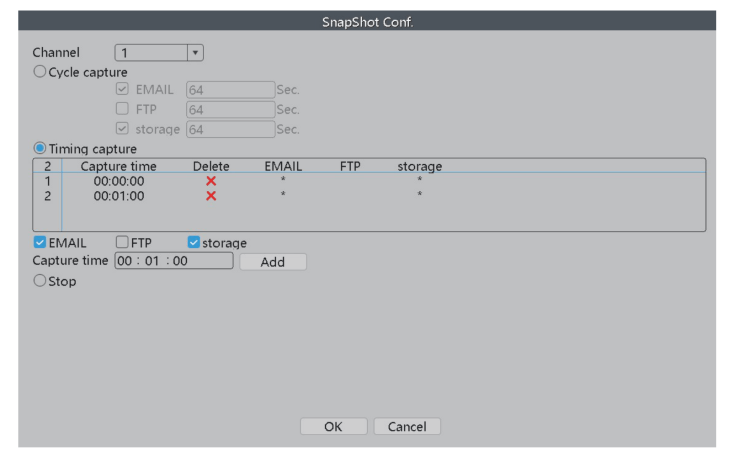Uncheck storage below the capture table

pos(194,242)
